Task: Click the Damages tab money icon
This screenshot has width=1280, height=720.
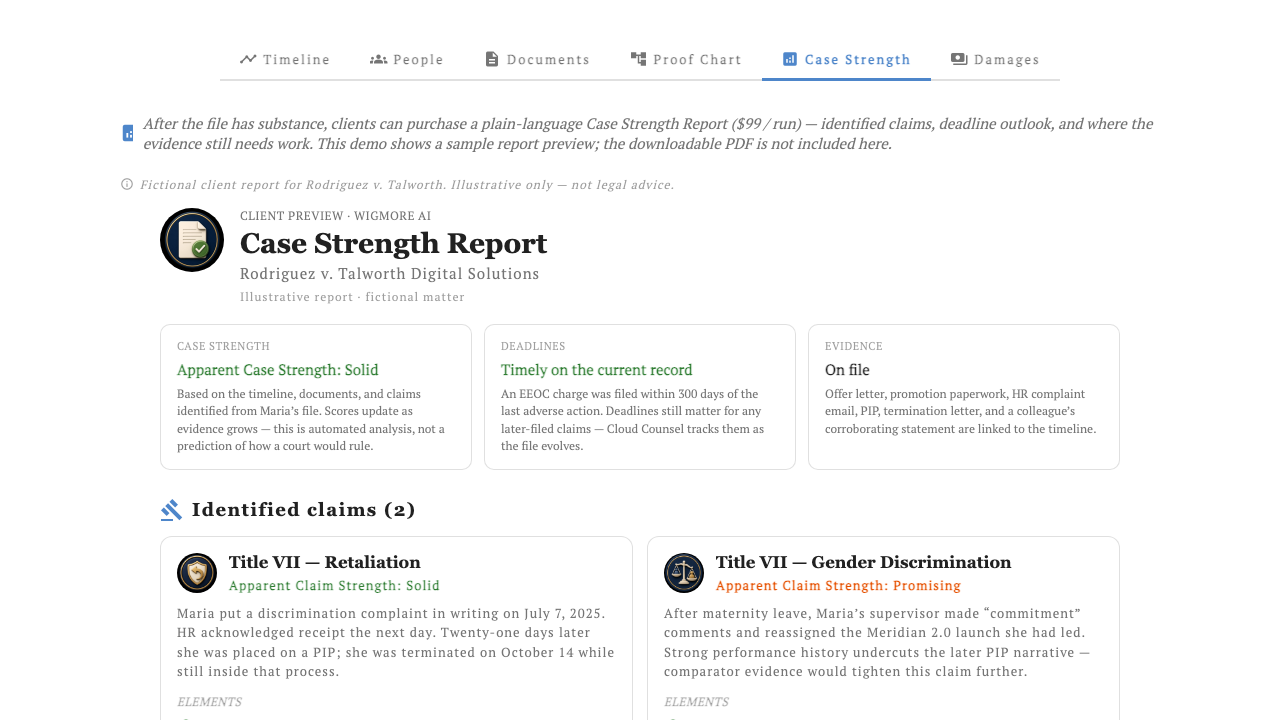Action: click(x=959, y=59)
